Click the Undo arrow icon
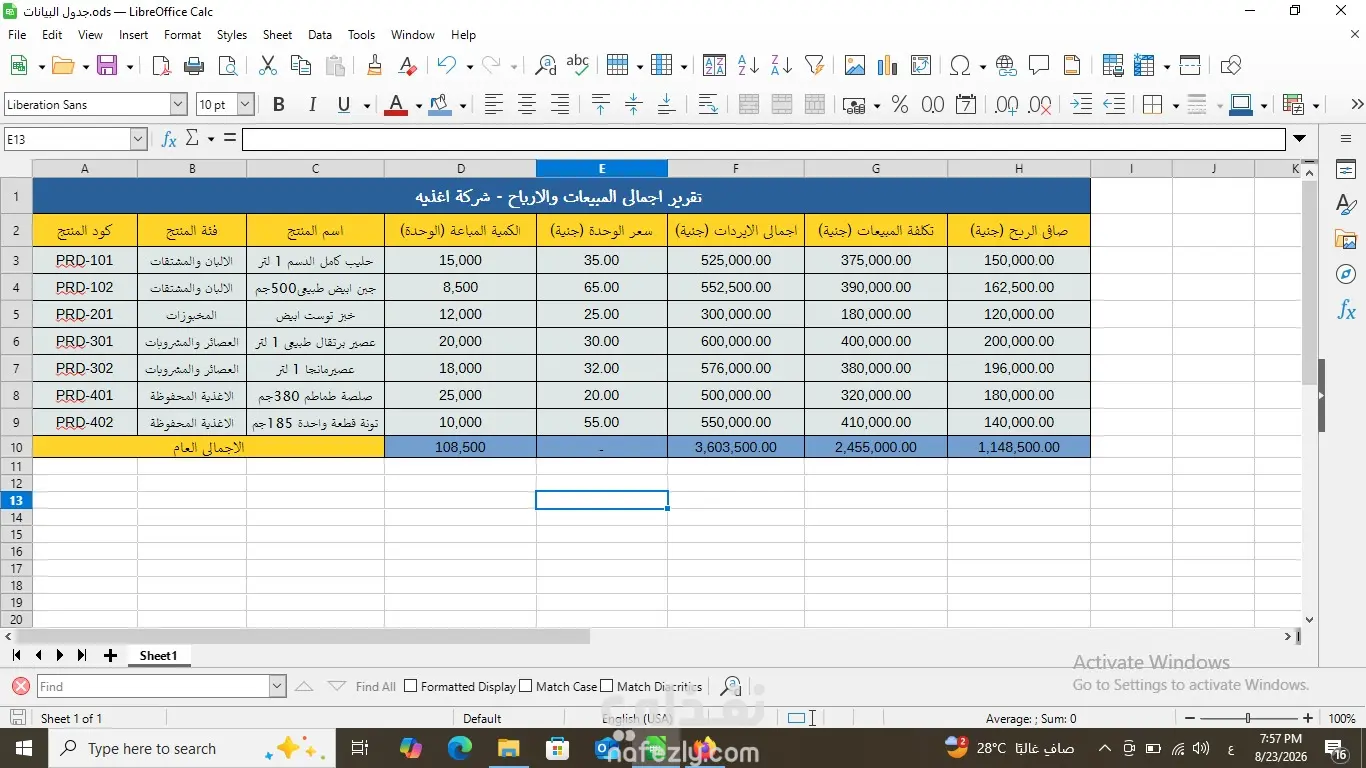The image size is (1366, 768). point(447,66)
